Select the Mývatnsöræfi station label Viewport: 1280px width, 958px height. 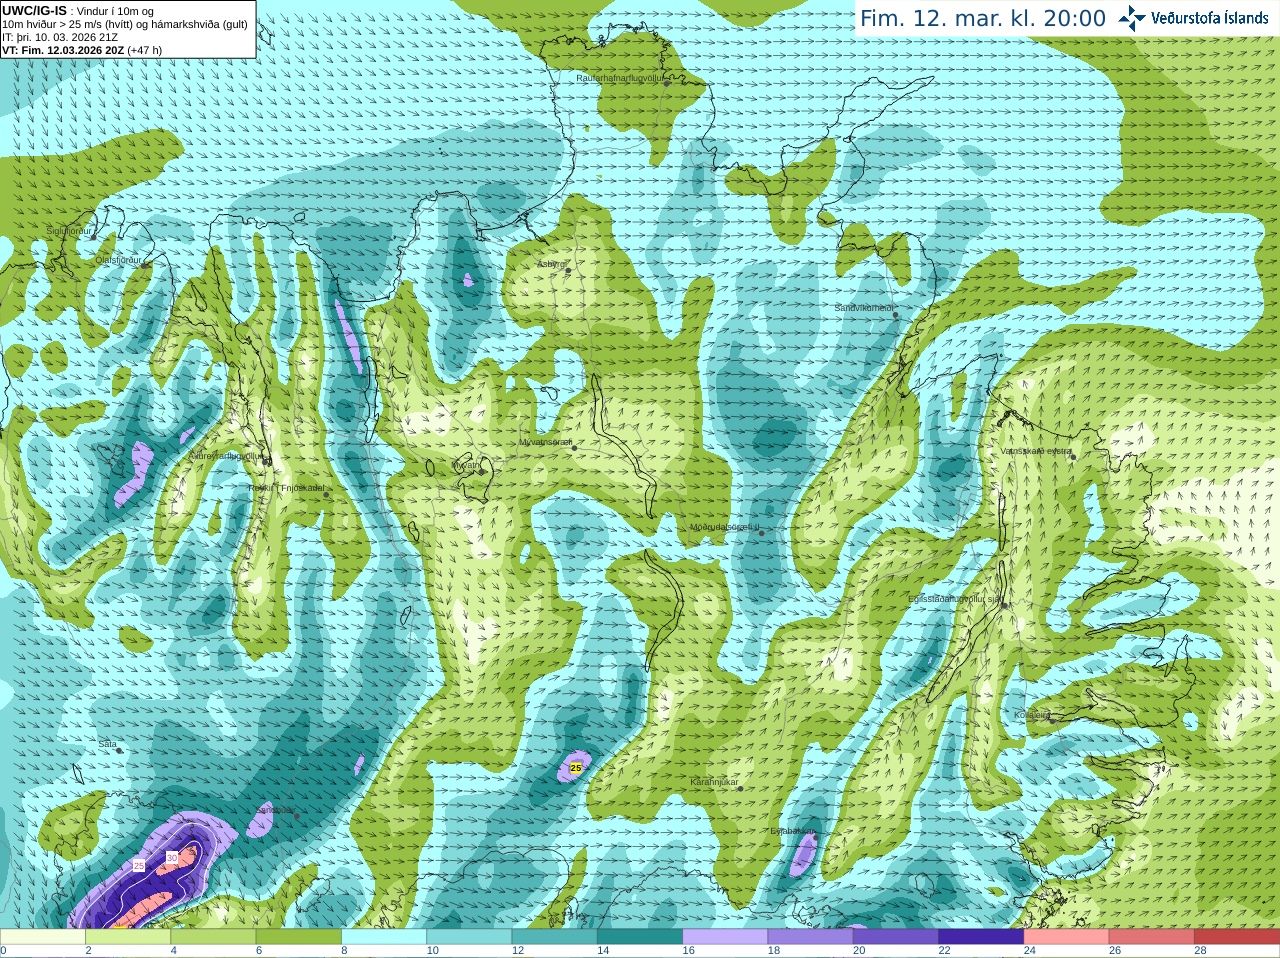(545, 441)
